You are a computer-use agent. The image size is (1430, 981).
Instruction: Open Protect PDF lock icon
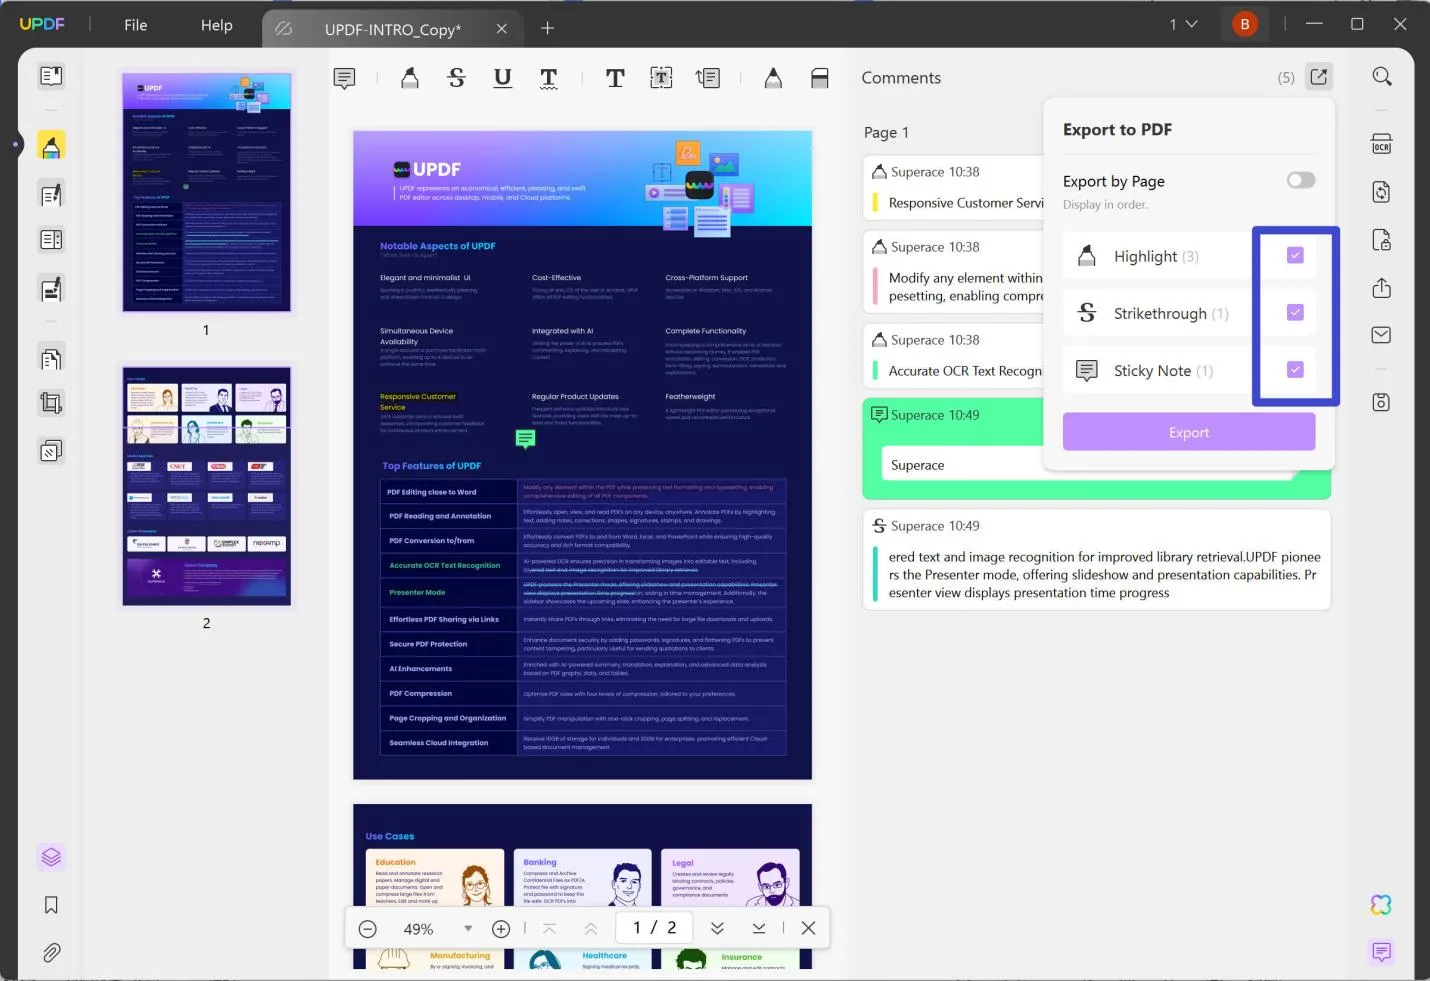click(1381, 240)
